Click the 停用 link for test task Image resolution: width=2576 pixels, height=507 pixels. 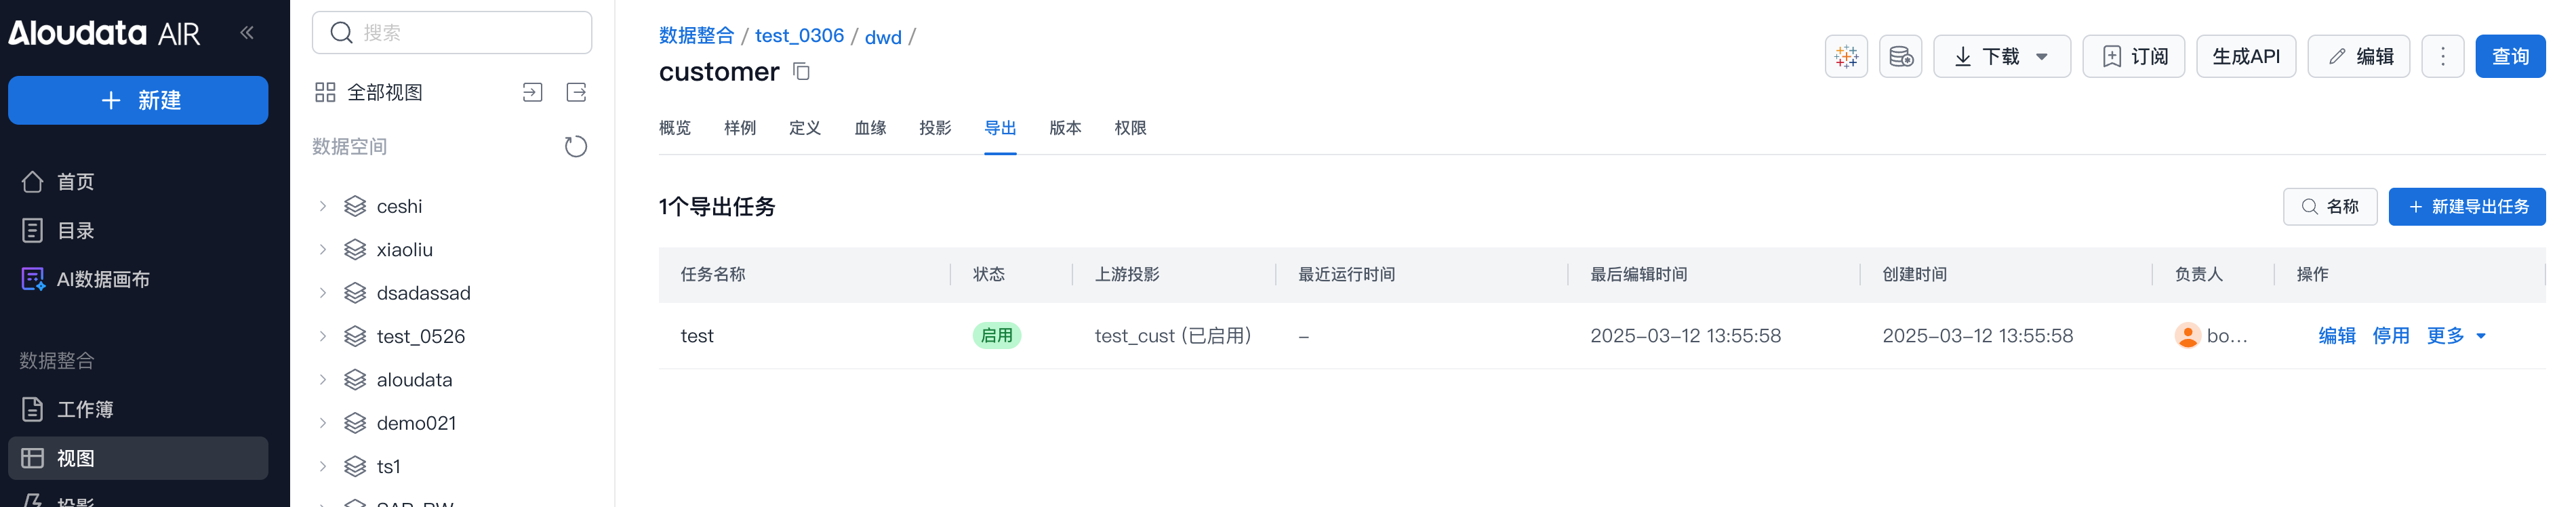click(x=2390, y=336)
